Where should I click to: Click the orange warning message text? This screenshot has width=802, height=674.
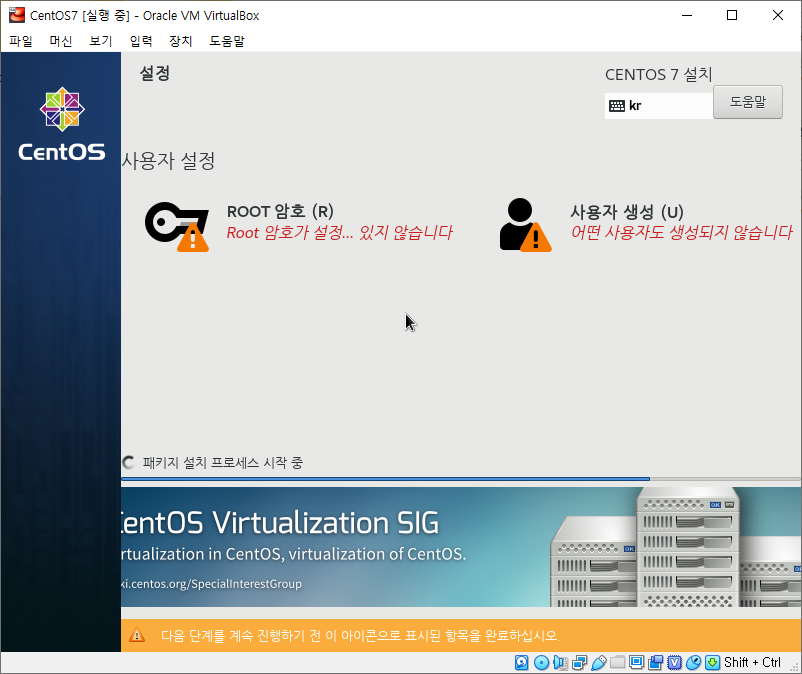360,636
